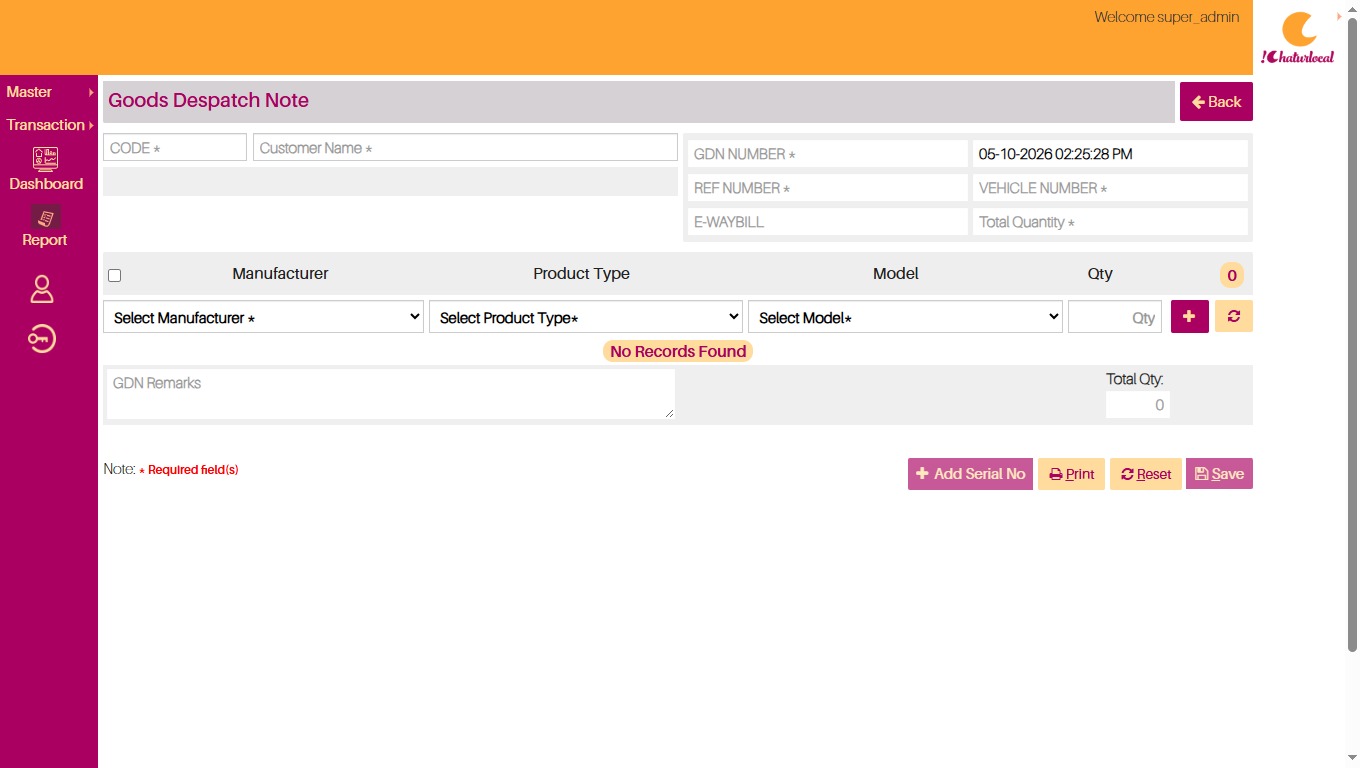Open the Select Manufacturer dropdown
The width and height of the screenshot is (1360, 768).
264,317
